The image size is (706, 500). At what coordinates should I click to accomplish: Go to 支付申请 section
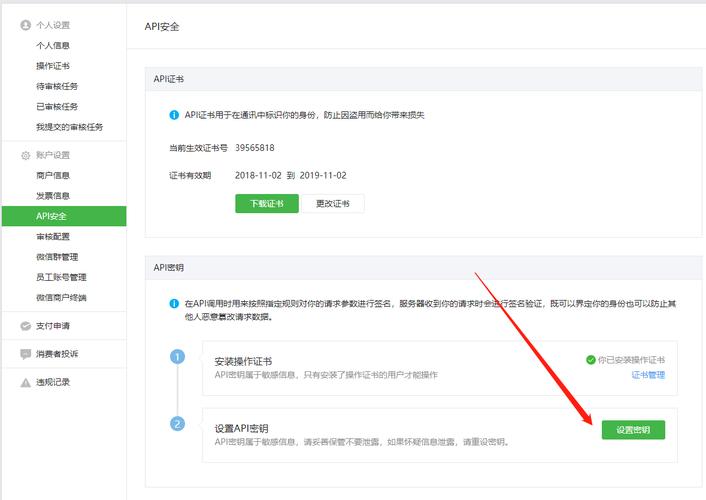point(53,326)
